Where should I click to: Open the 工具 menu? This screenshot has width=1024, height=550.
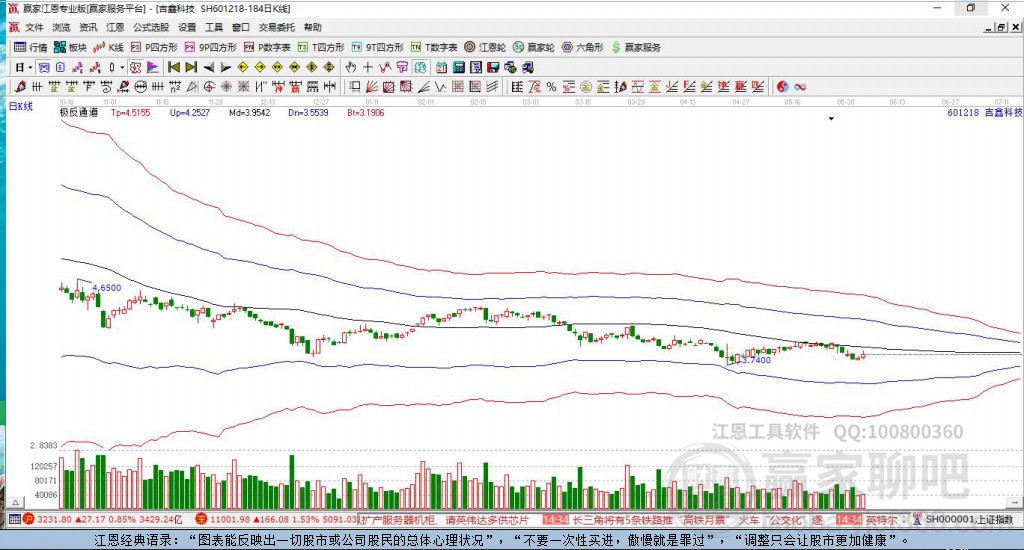click(214, 27)
